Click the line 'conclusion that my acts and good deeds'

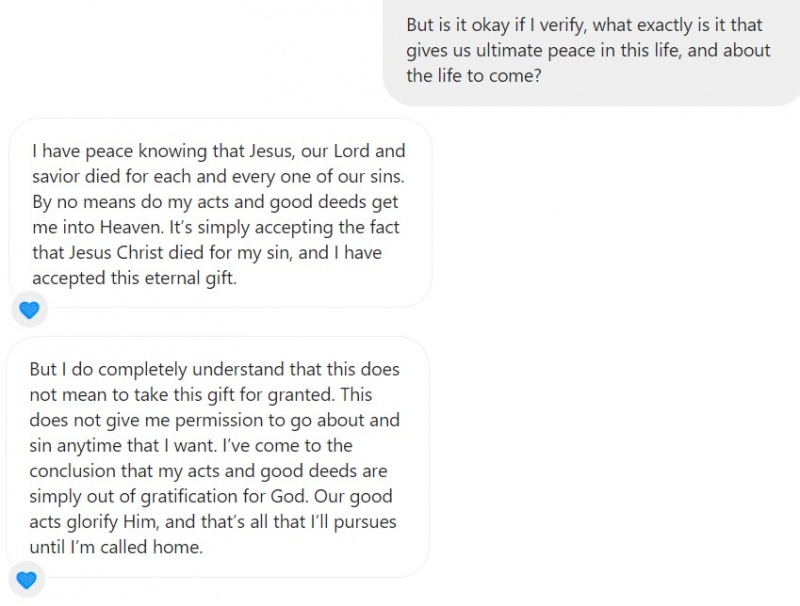(x=208, y=471)
